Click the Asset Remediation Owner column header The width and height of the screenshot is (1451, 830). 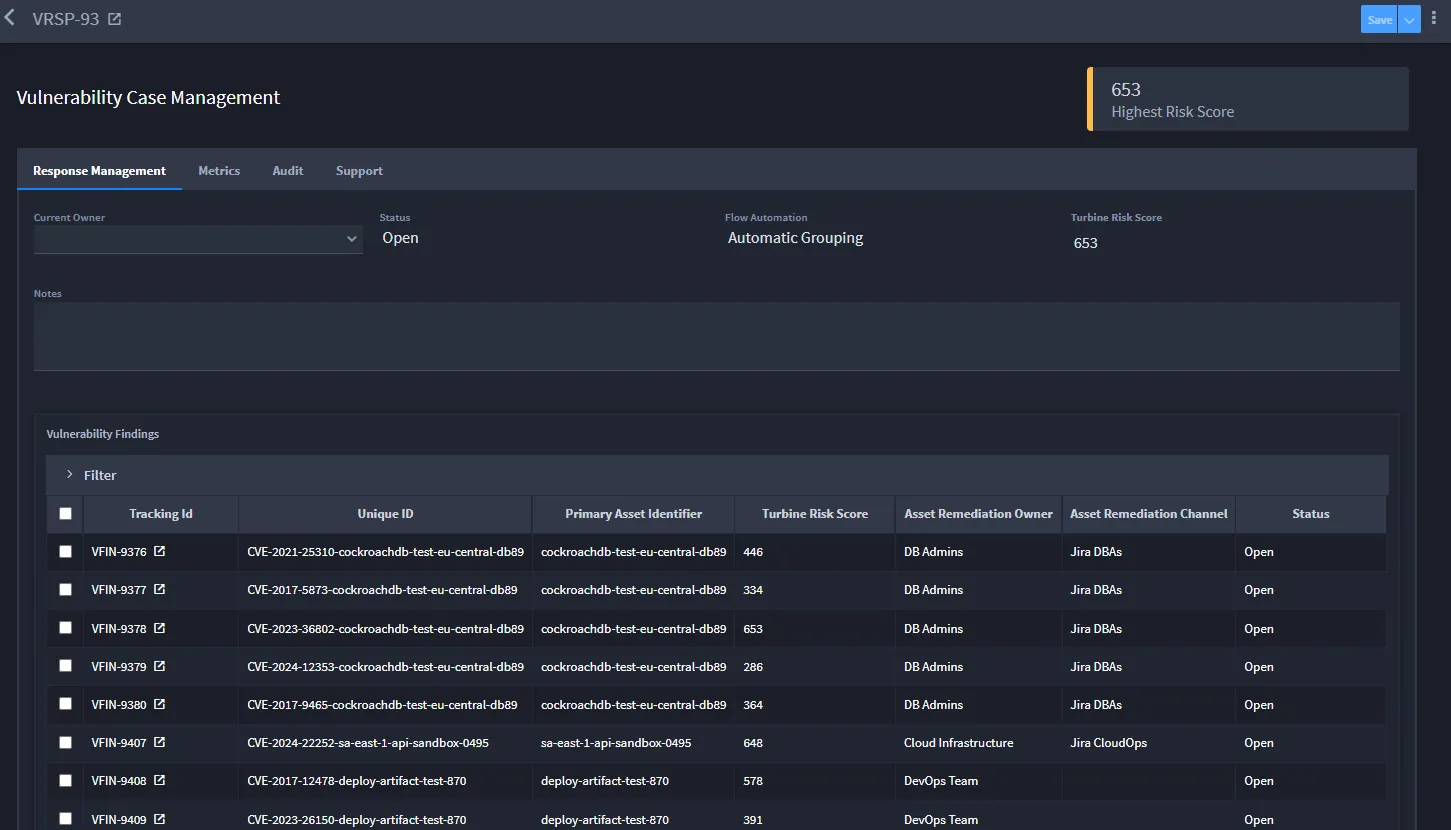[979, 514]
